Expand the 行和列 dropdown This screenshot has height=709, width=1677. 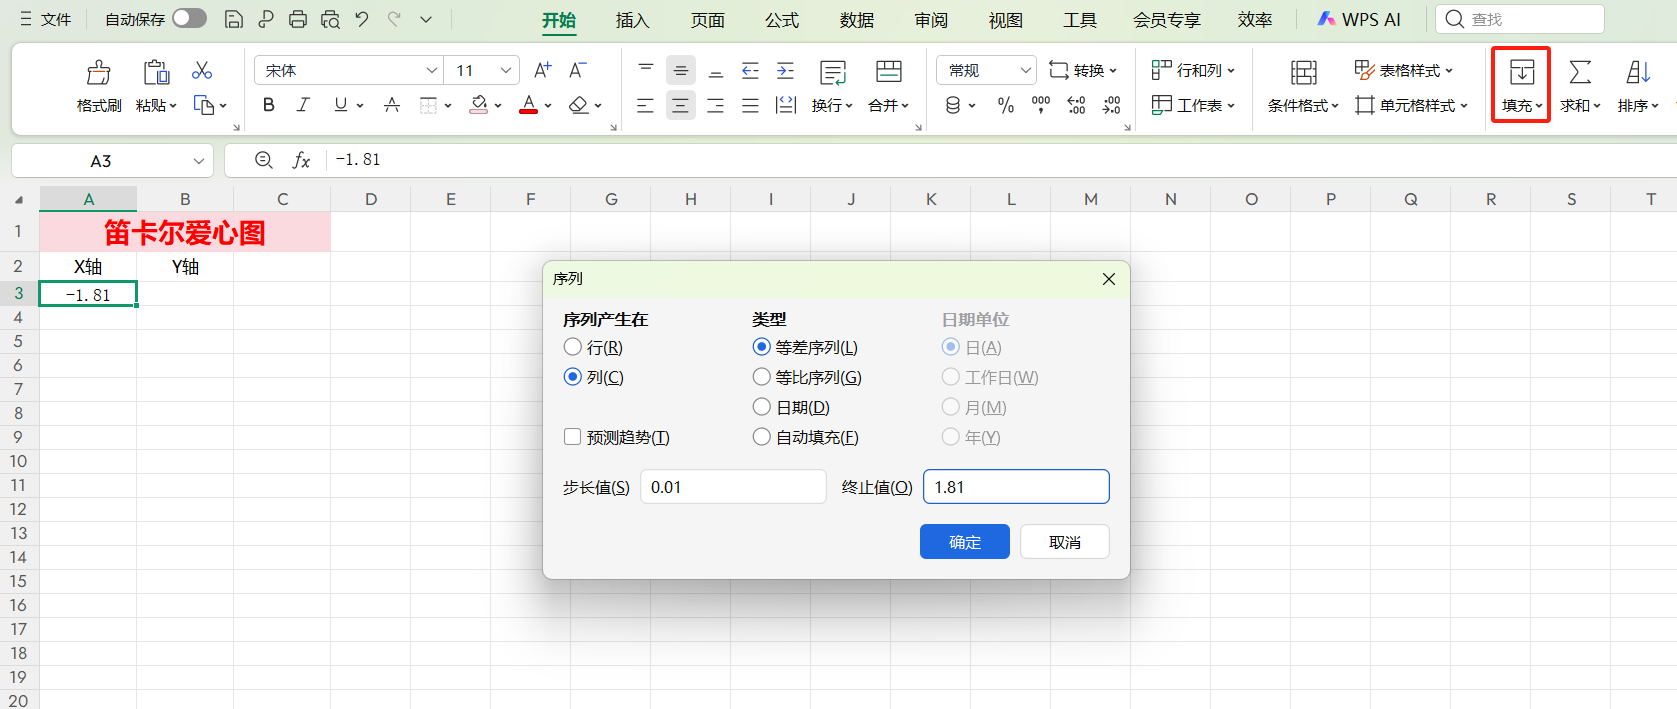[x=1231, y=71]
